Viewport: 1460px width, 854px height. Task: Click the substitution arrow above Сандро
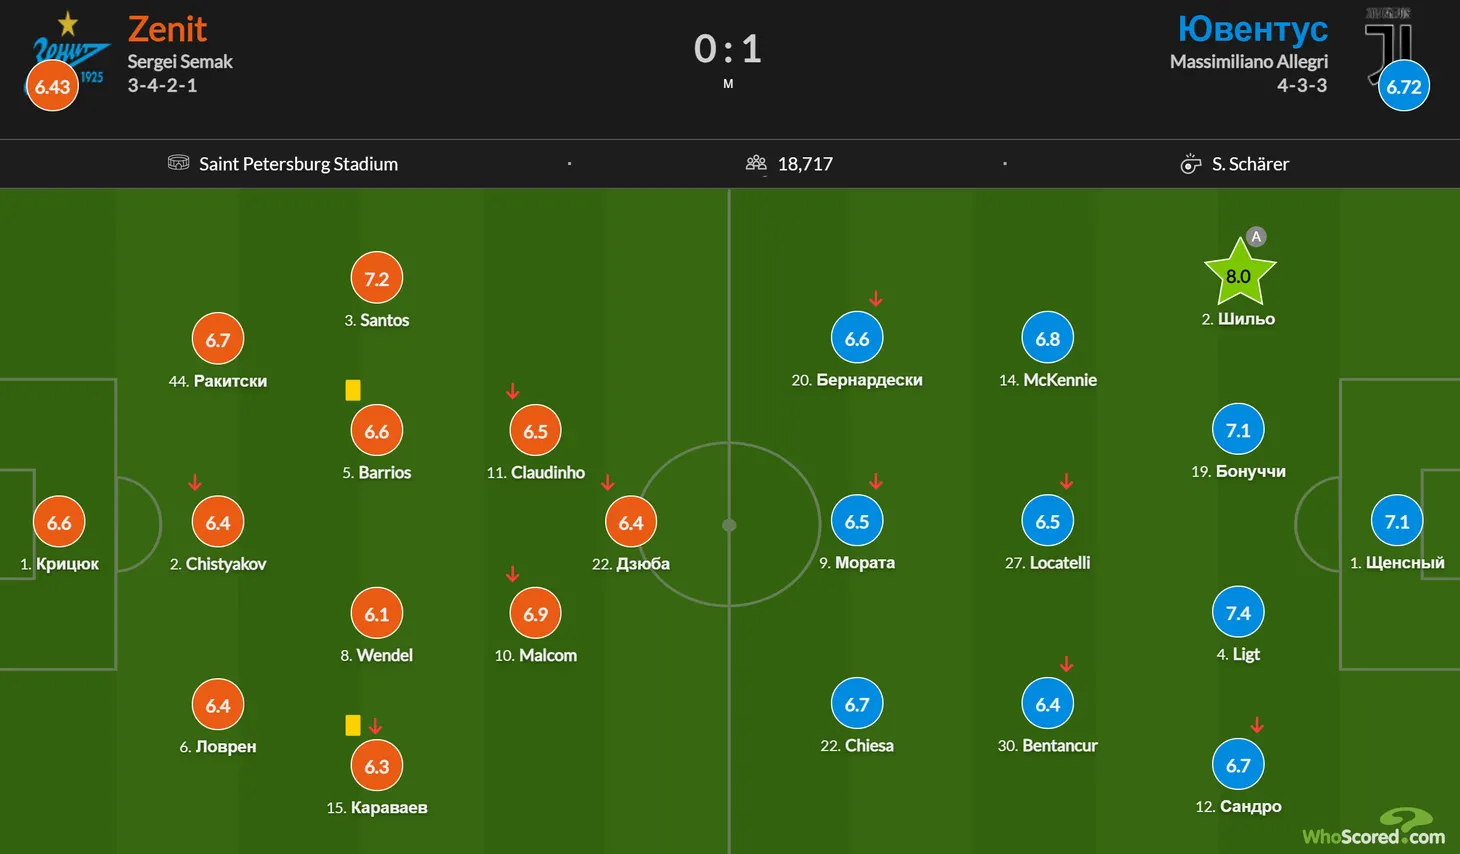(1257, 725)
